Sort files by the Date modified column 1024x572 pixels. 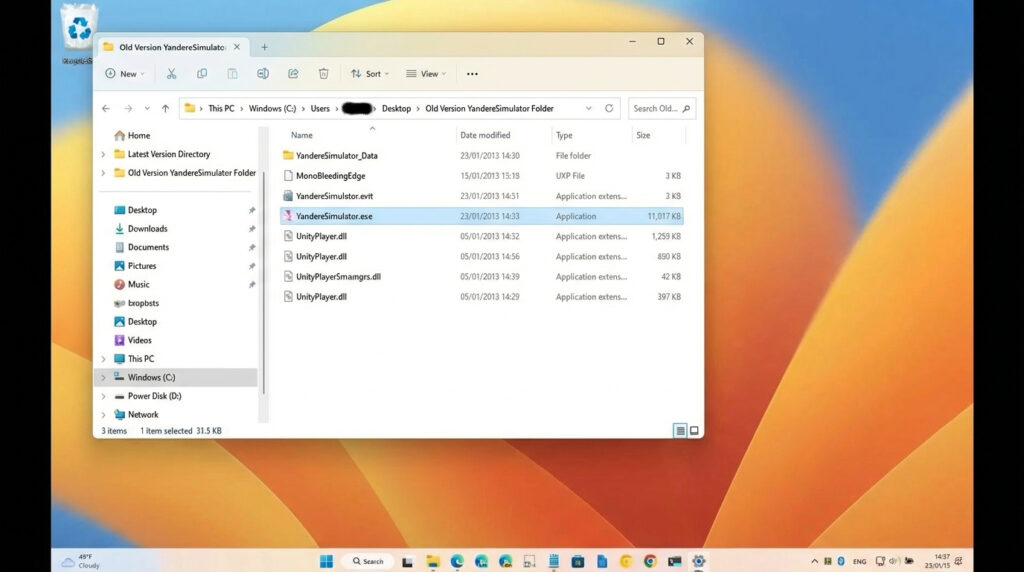(485, 135)
